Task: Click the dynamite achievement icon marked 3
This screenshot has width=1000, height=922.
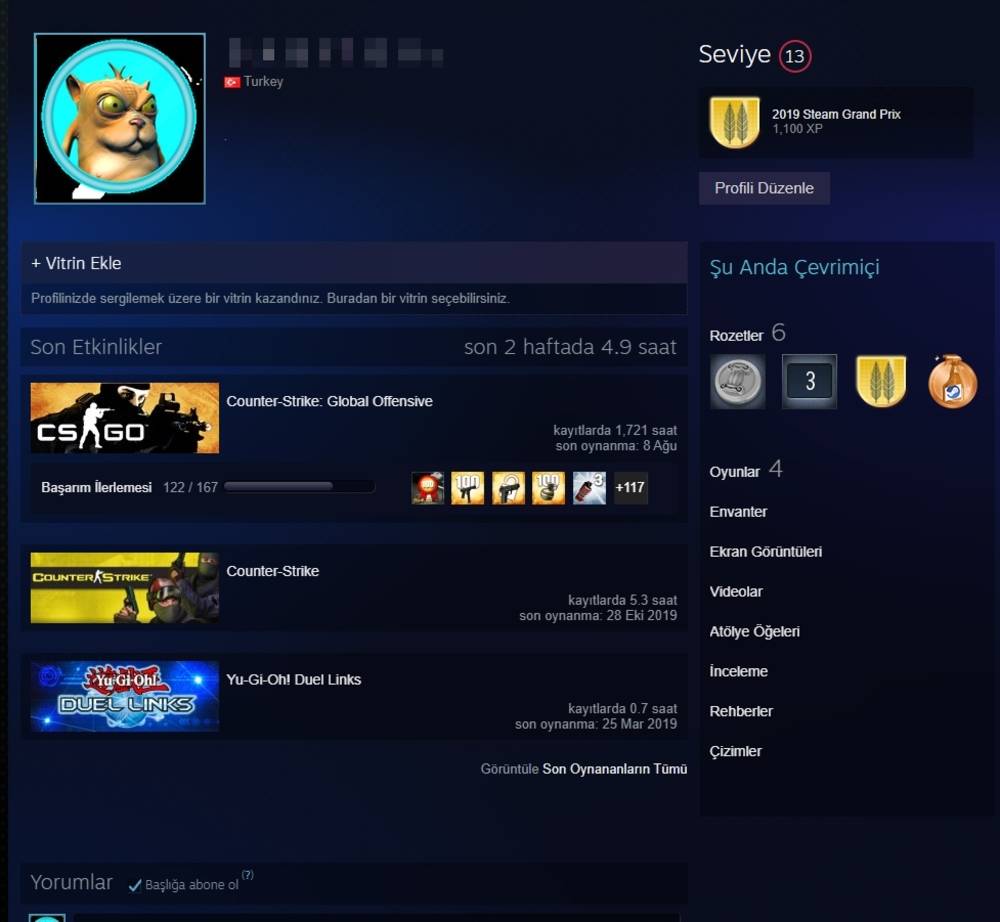Action: click(x=589, y=488)
